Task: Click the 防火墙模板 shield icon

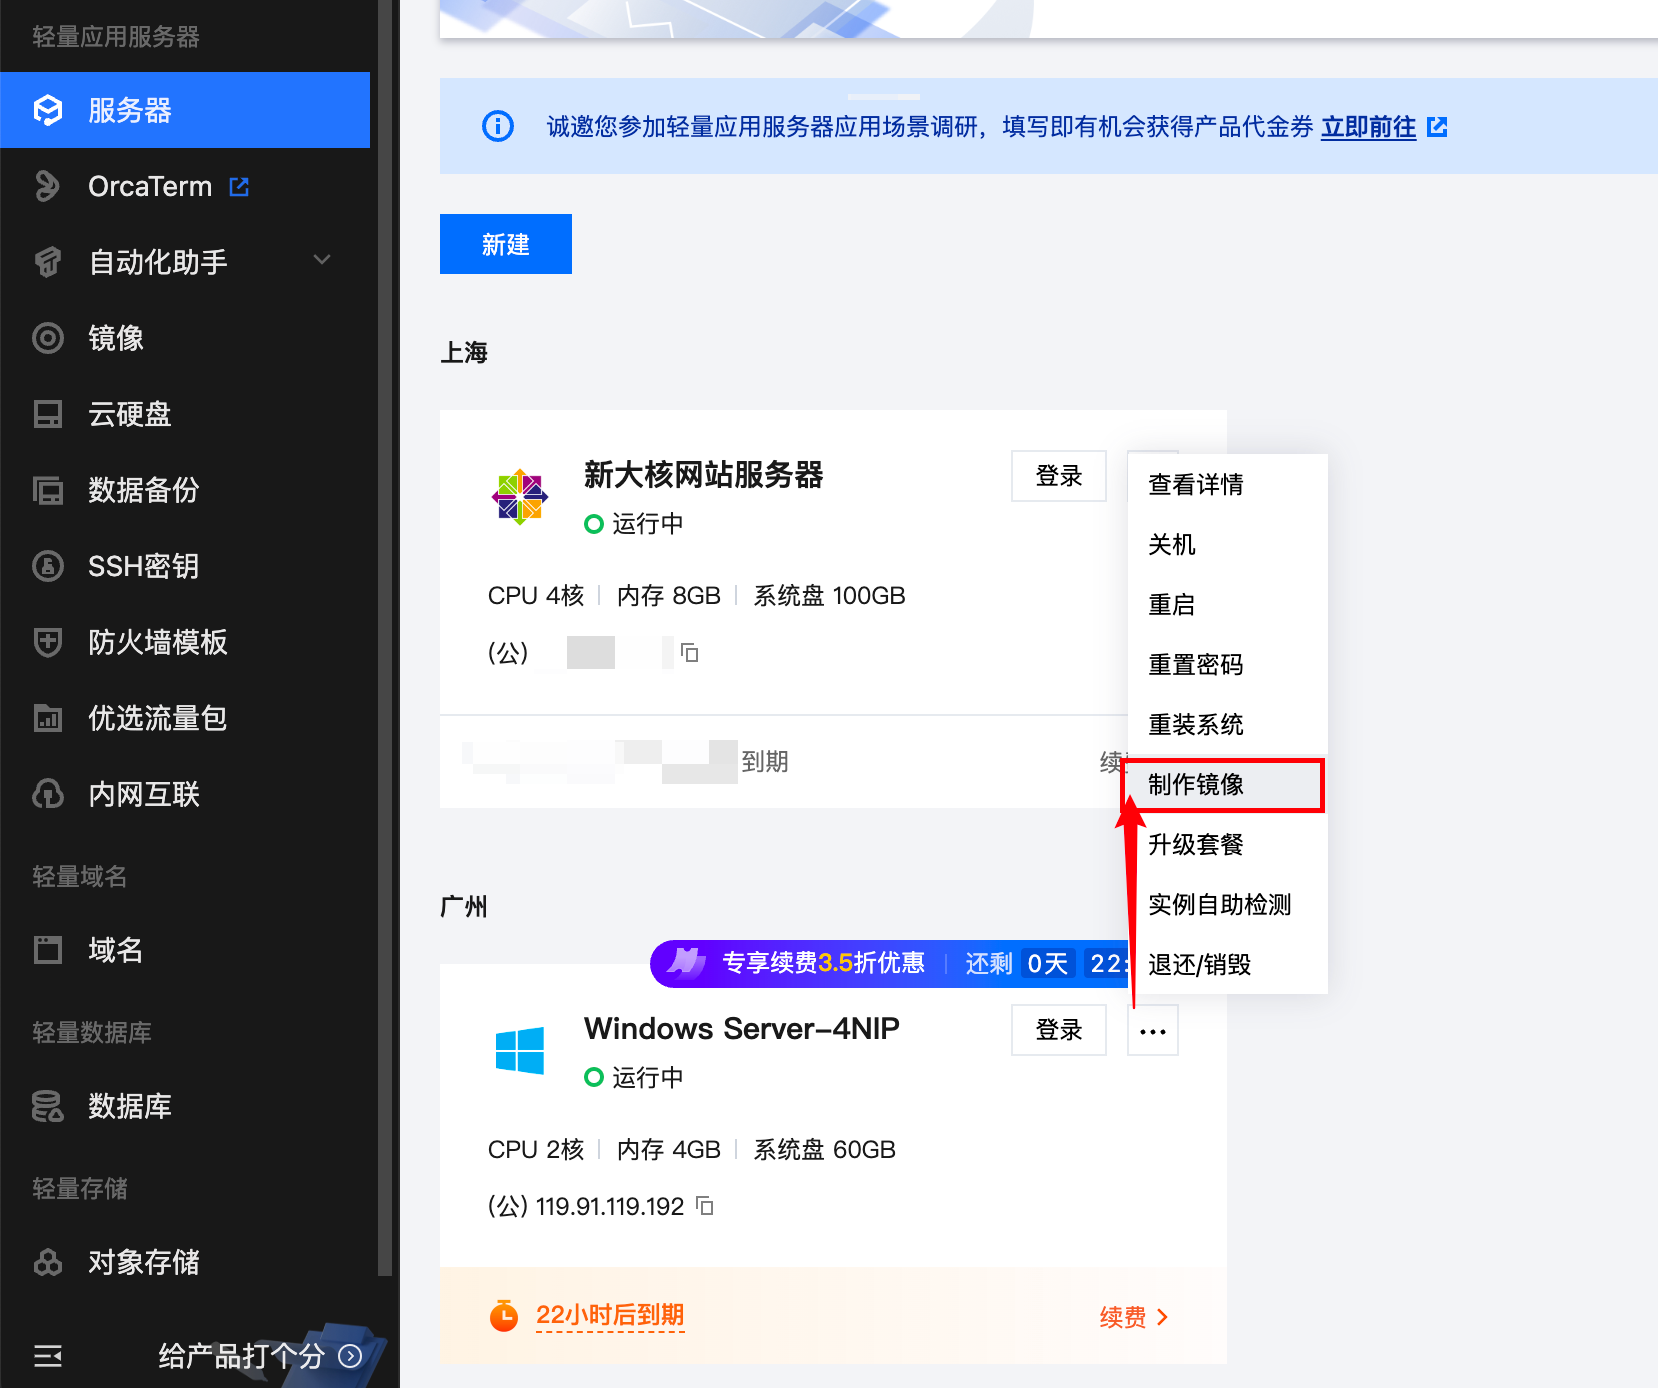Action: pos(48,642)
